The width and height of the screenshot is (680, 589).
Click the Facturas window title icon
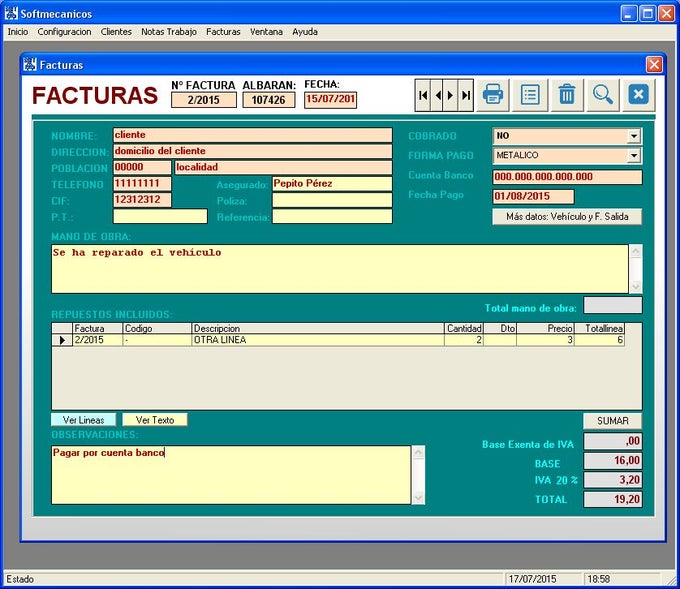(29, 65)
